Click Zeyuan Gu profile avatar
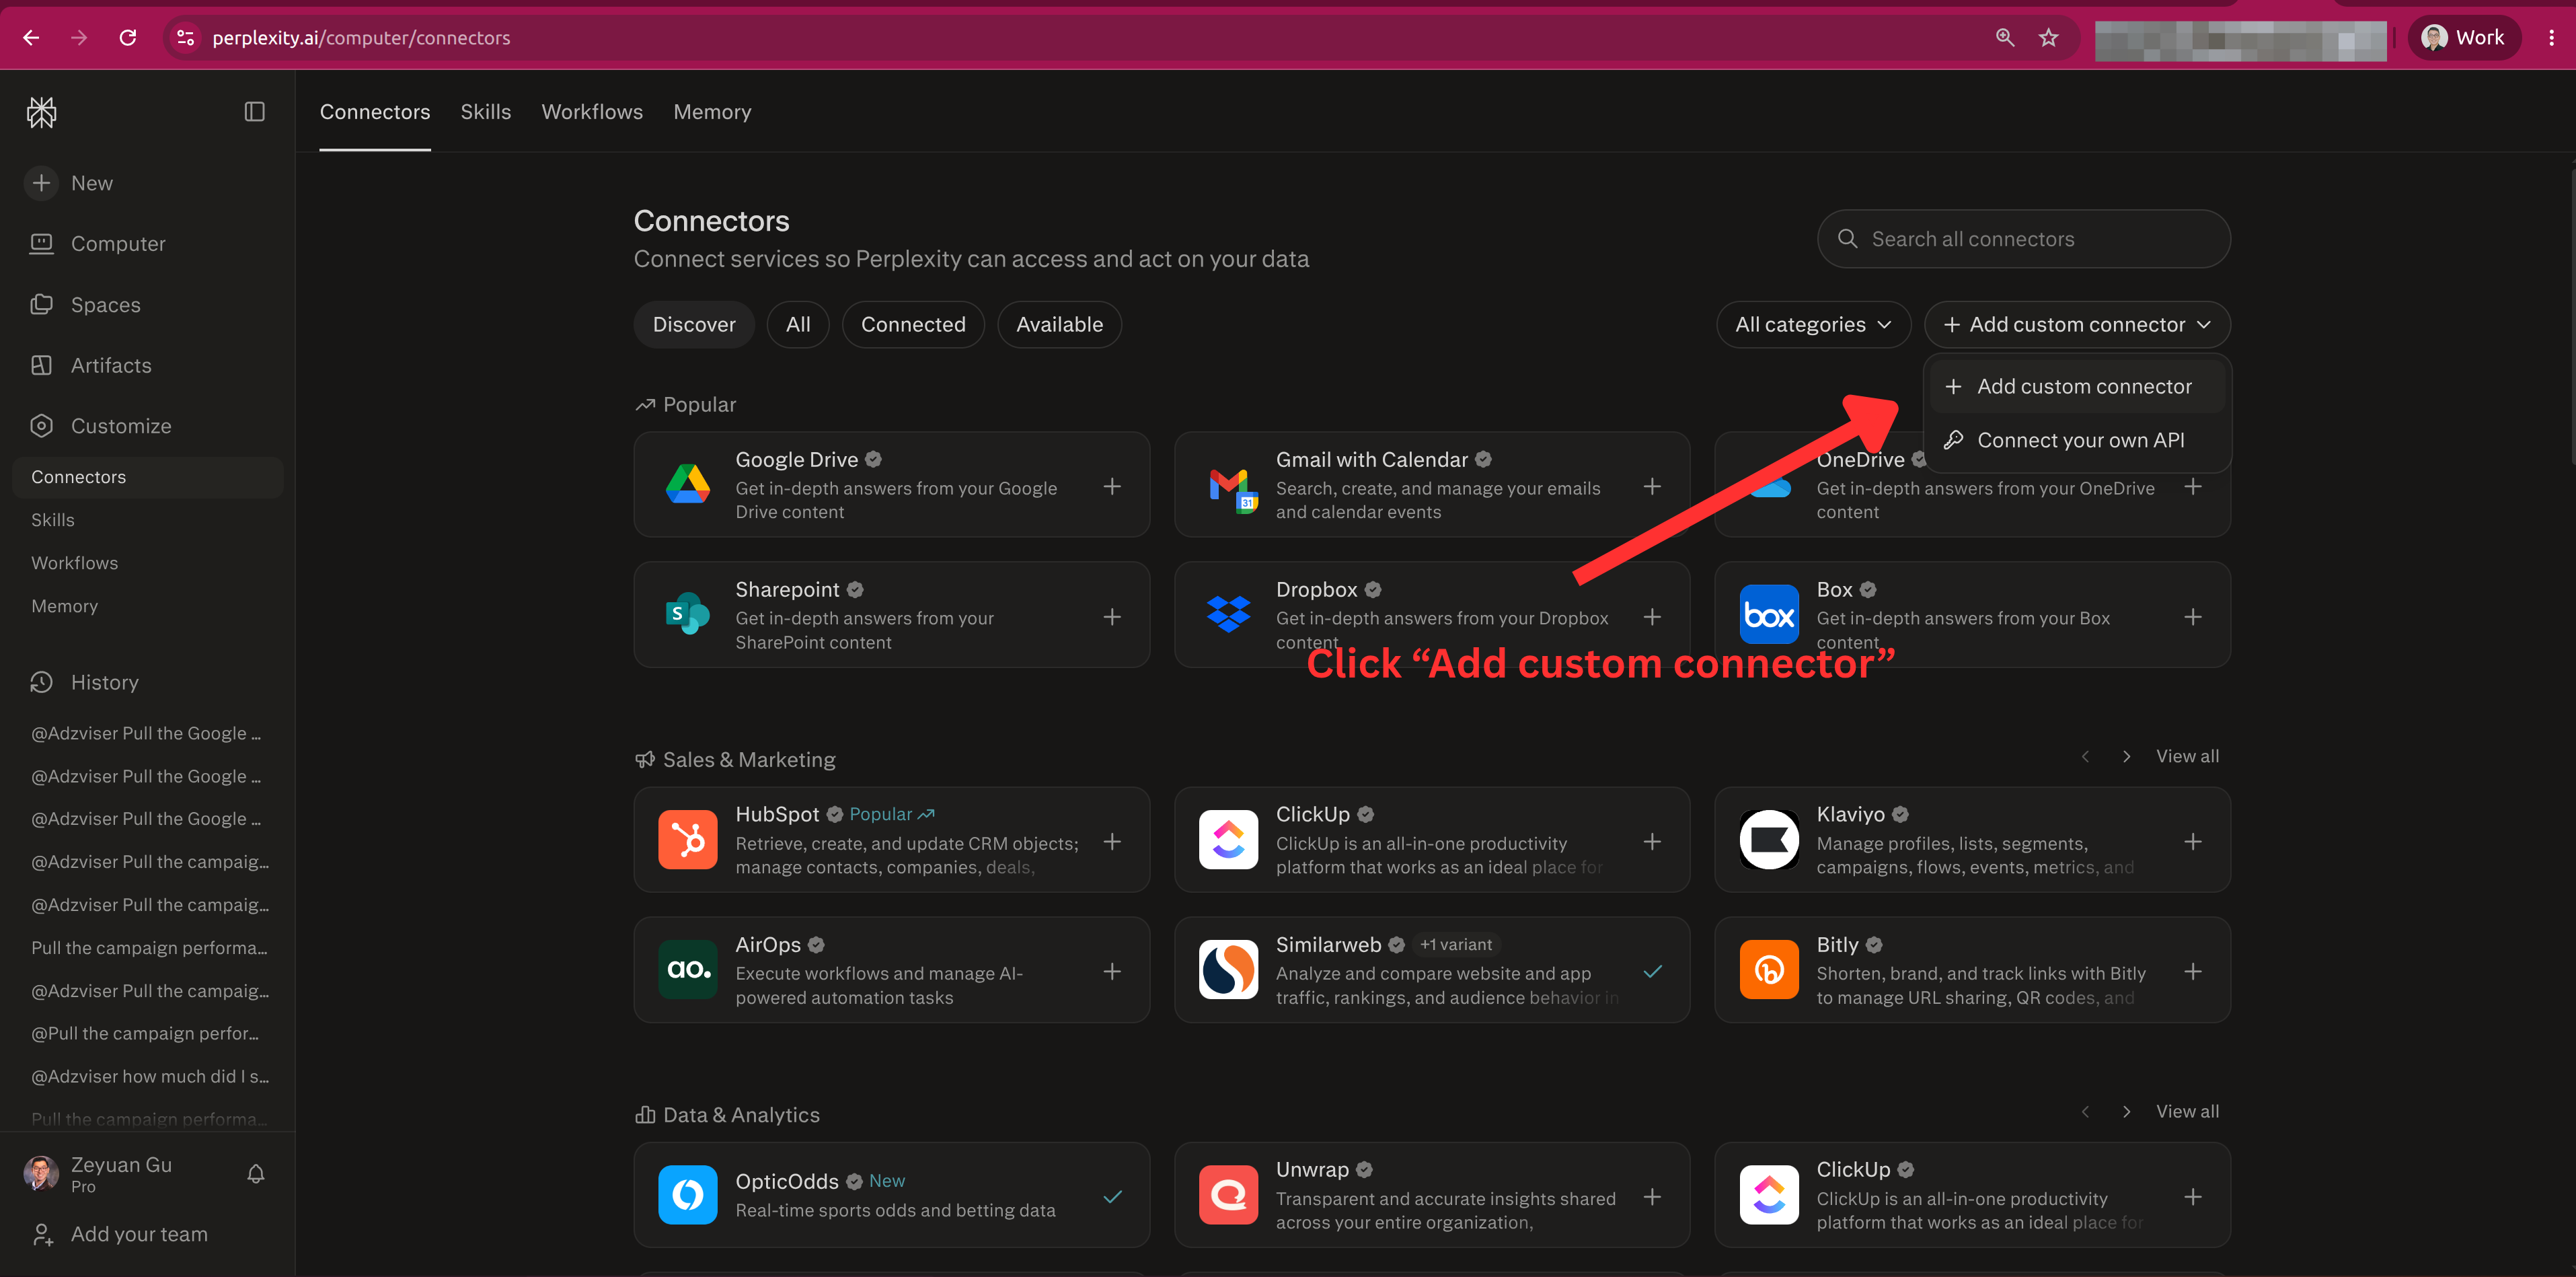Image resolution: width=2576 pixels, height=1277 pixels. coord(41,1174)
